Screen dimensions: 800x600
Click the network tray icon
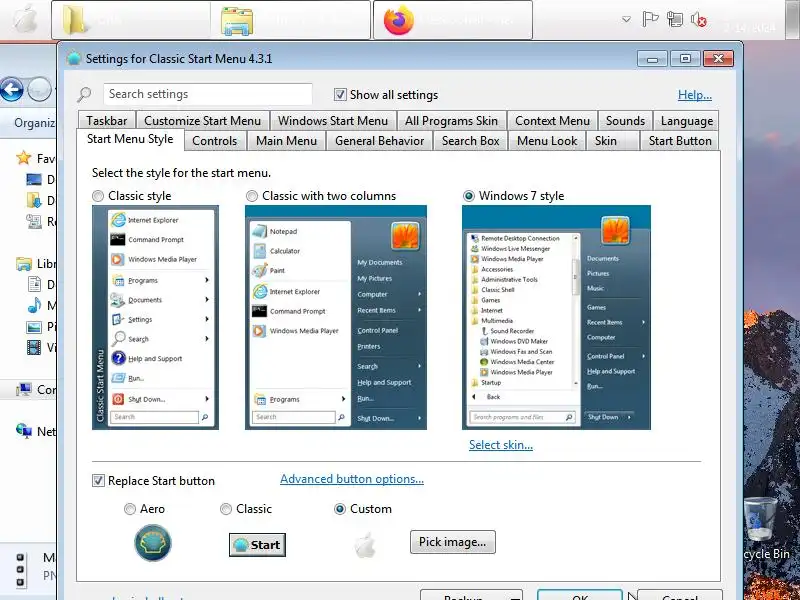click(674, 19)
